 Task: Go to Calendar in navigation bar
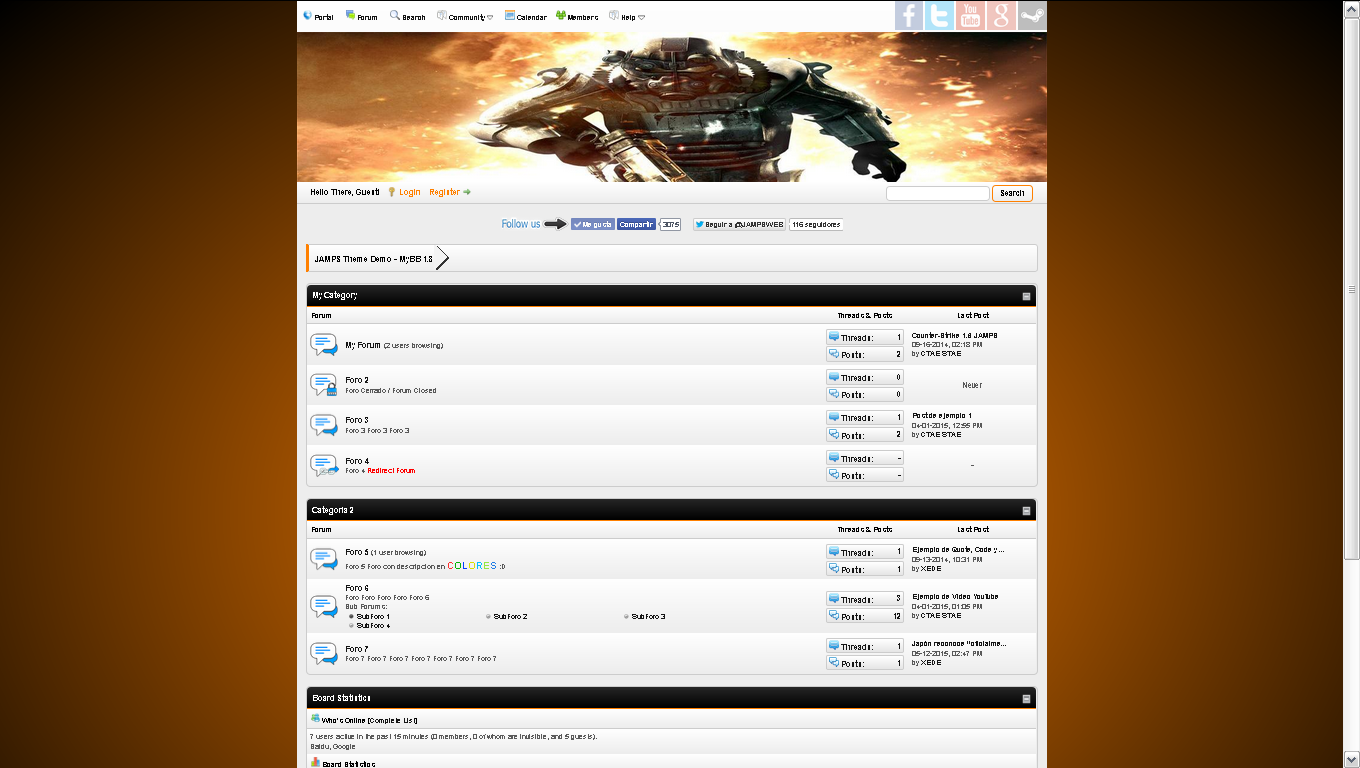pos(526,17)
